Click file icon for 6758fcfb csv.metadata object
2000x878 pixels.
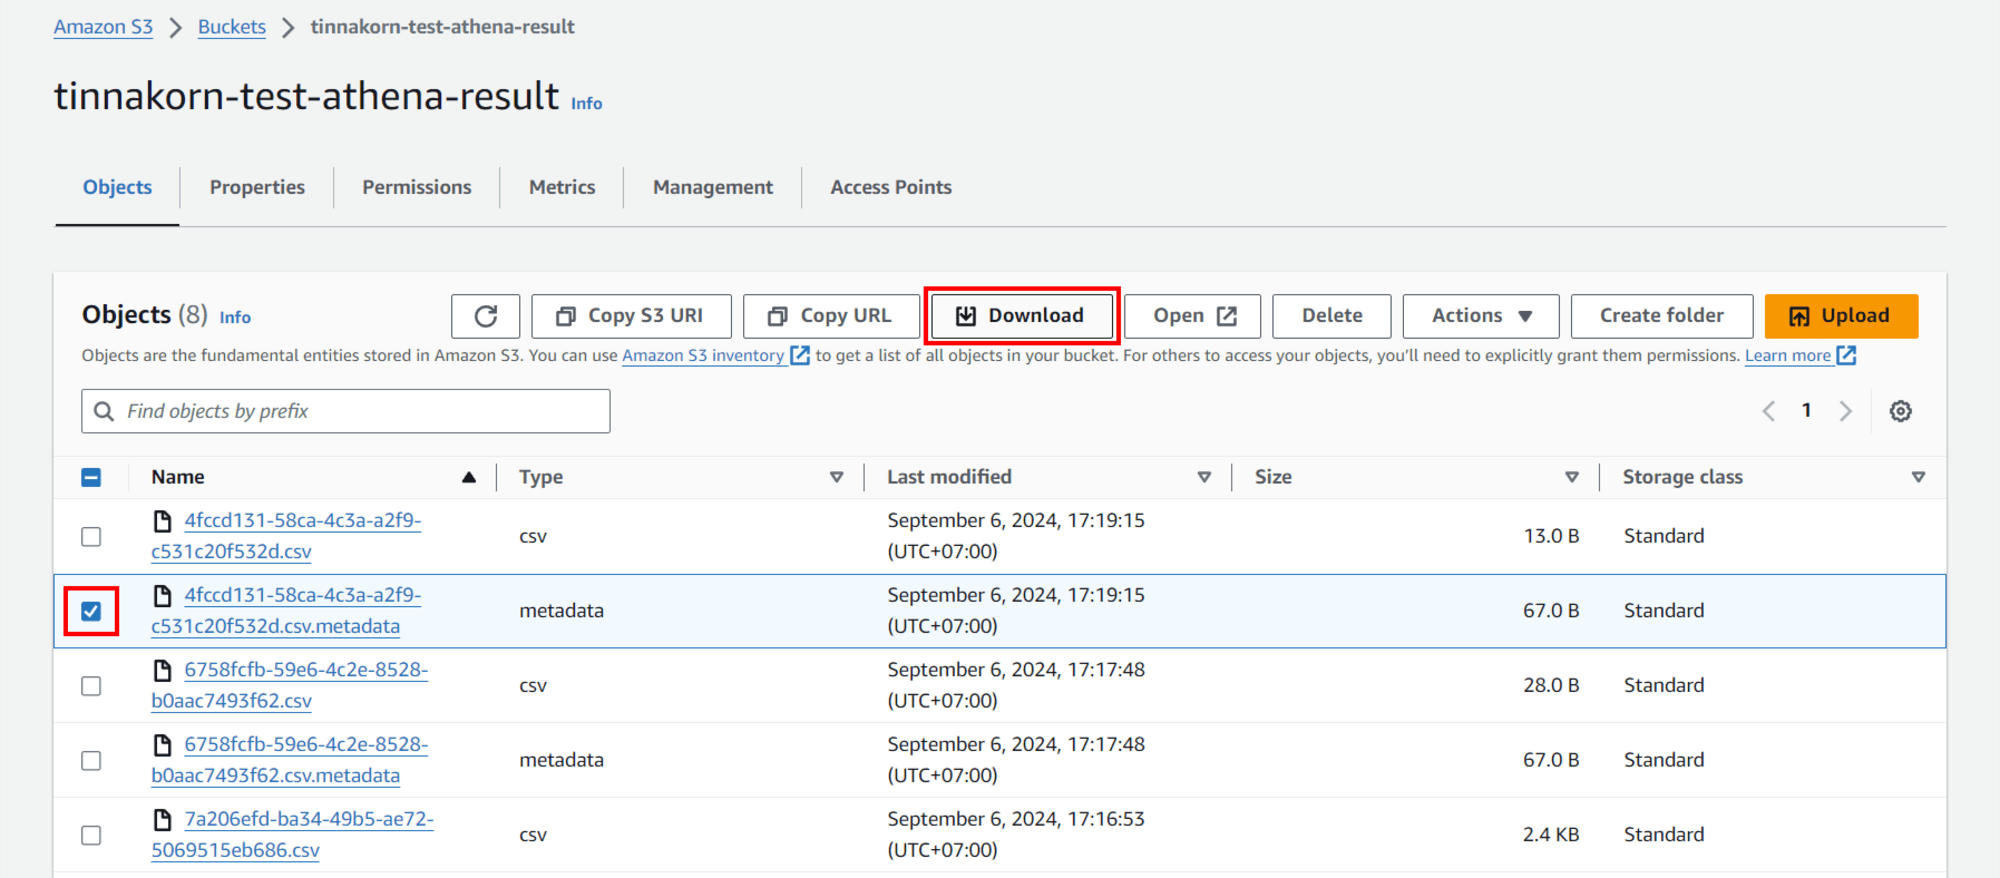pos(162,745)
